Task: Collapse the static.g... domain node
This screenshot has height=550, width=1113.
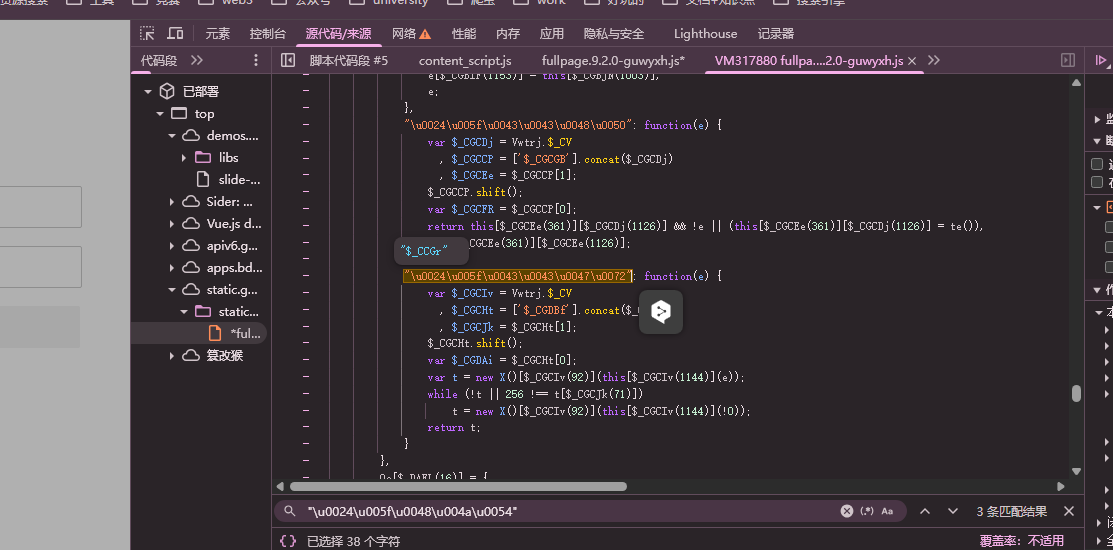Action: coord(172,290)
